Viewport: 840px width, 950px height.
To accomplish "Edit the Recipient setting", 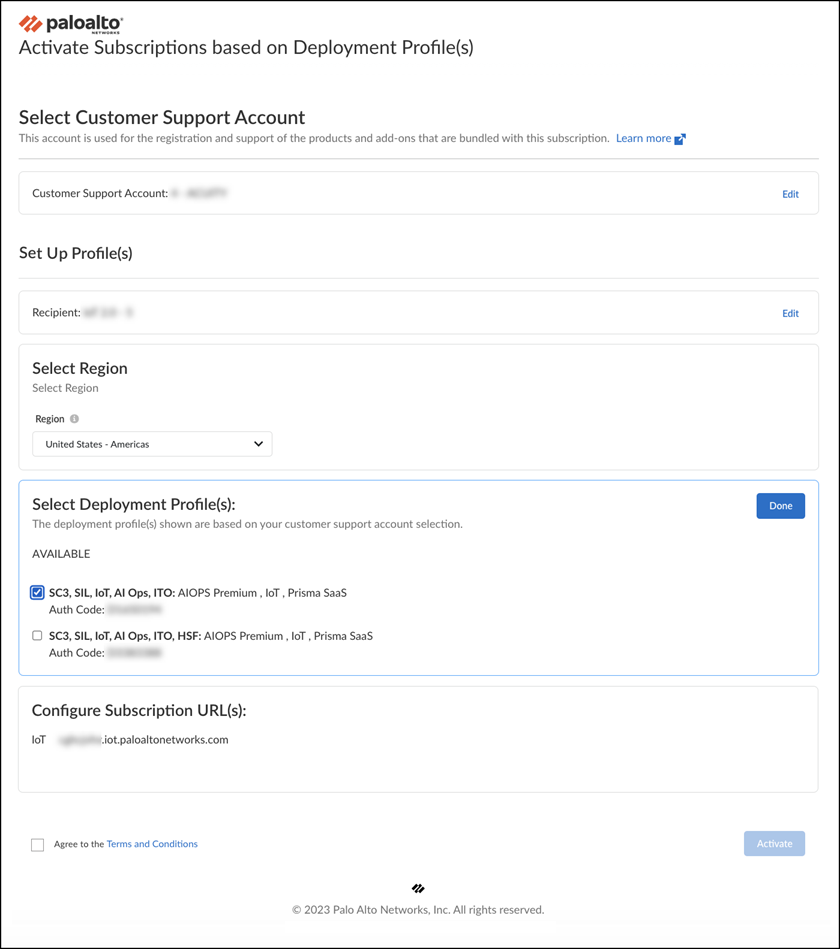I will (790, 313).
